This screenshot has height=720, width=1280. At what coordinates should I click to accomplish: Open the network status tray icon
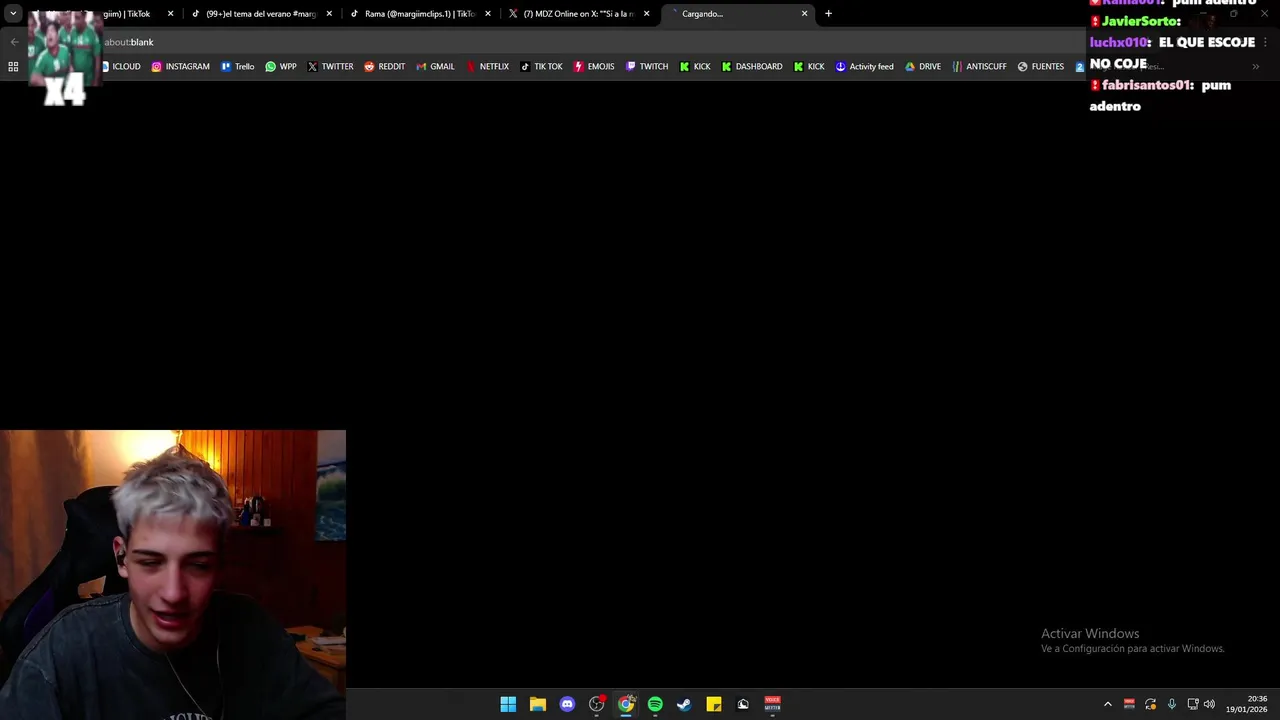pos(1193,704)
